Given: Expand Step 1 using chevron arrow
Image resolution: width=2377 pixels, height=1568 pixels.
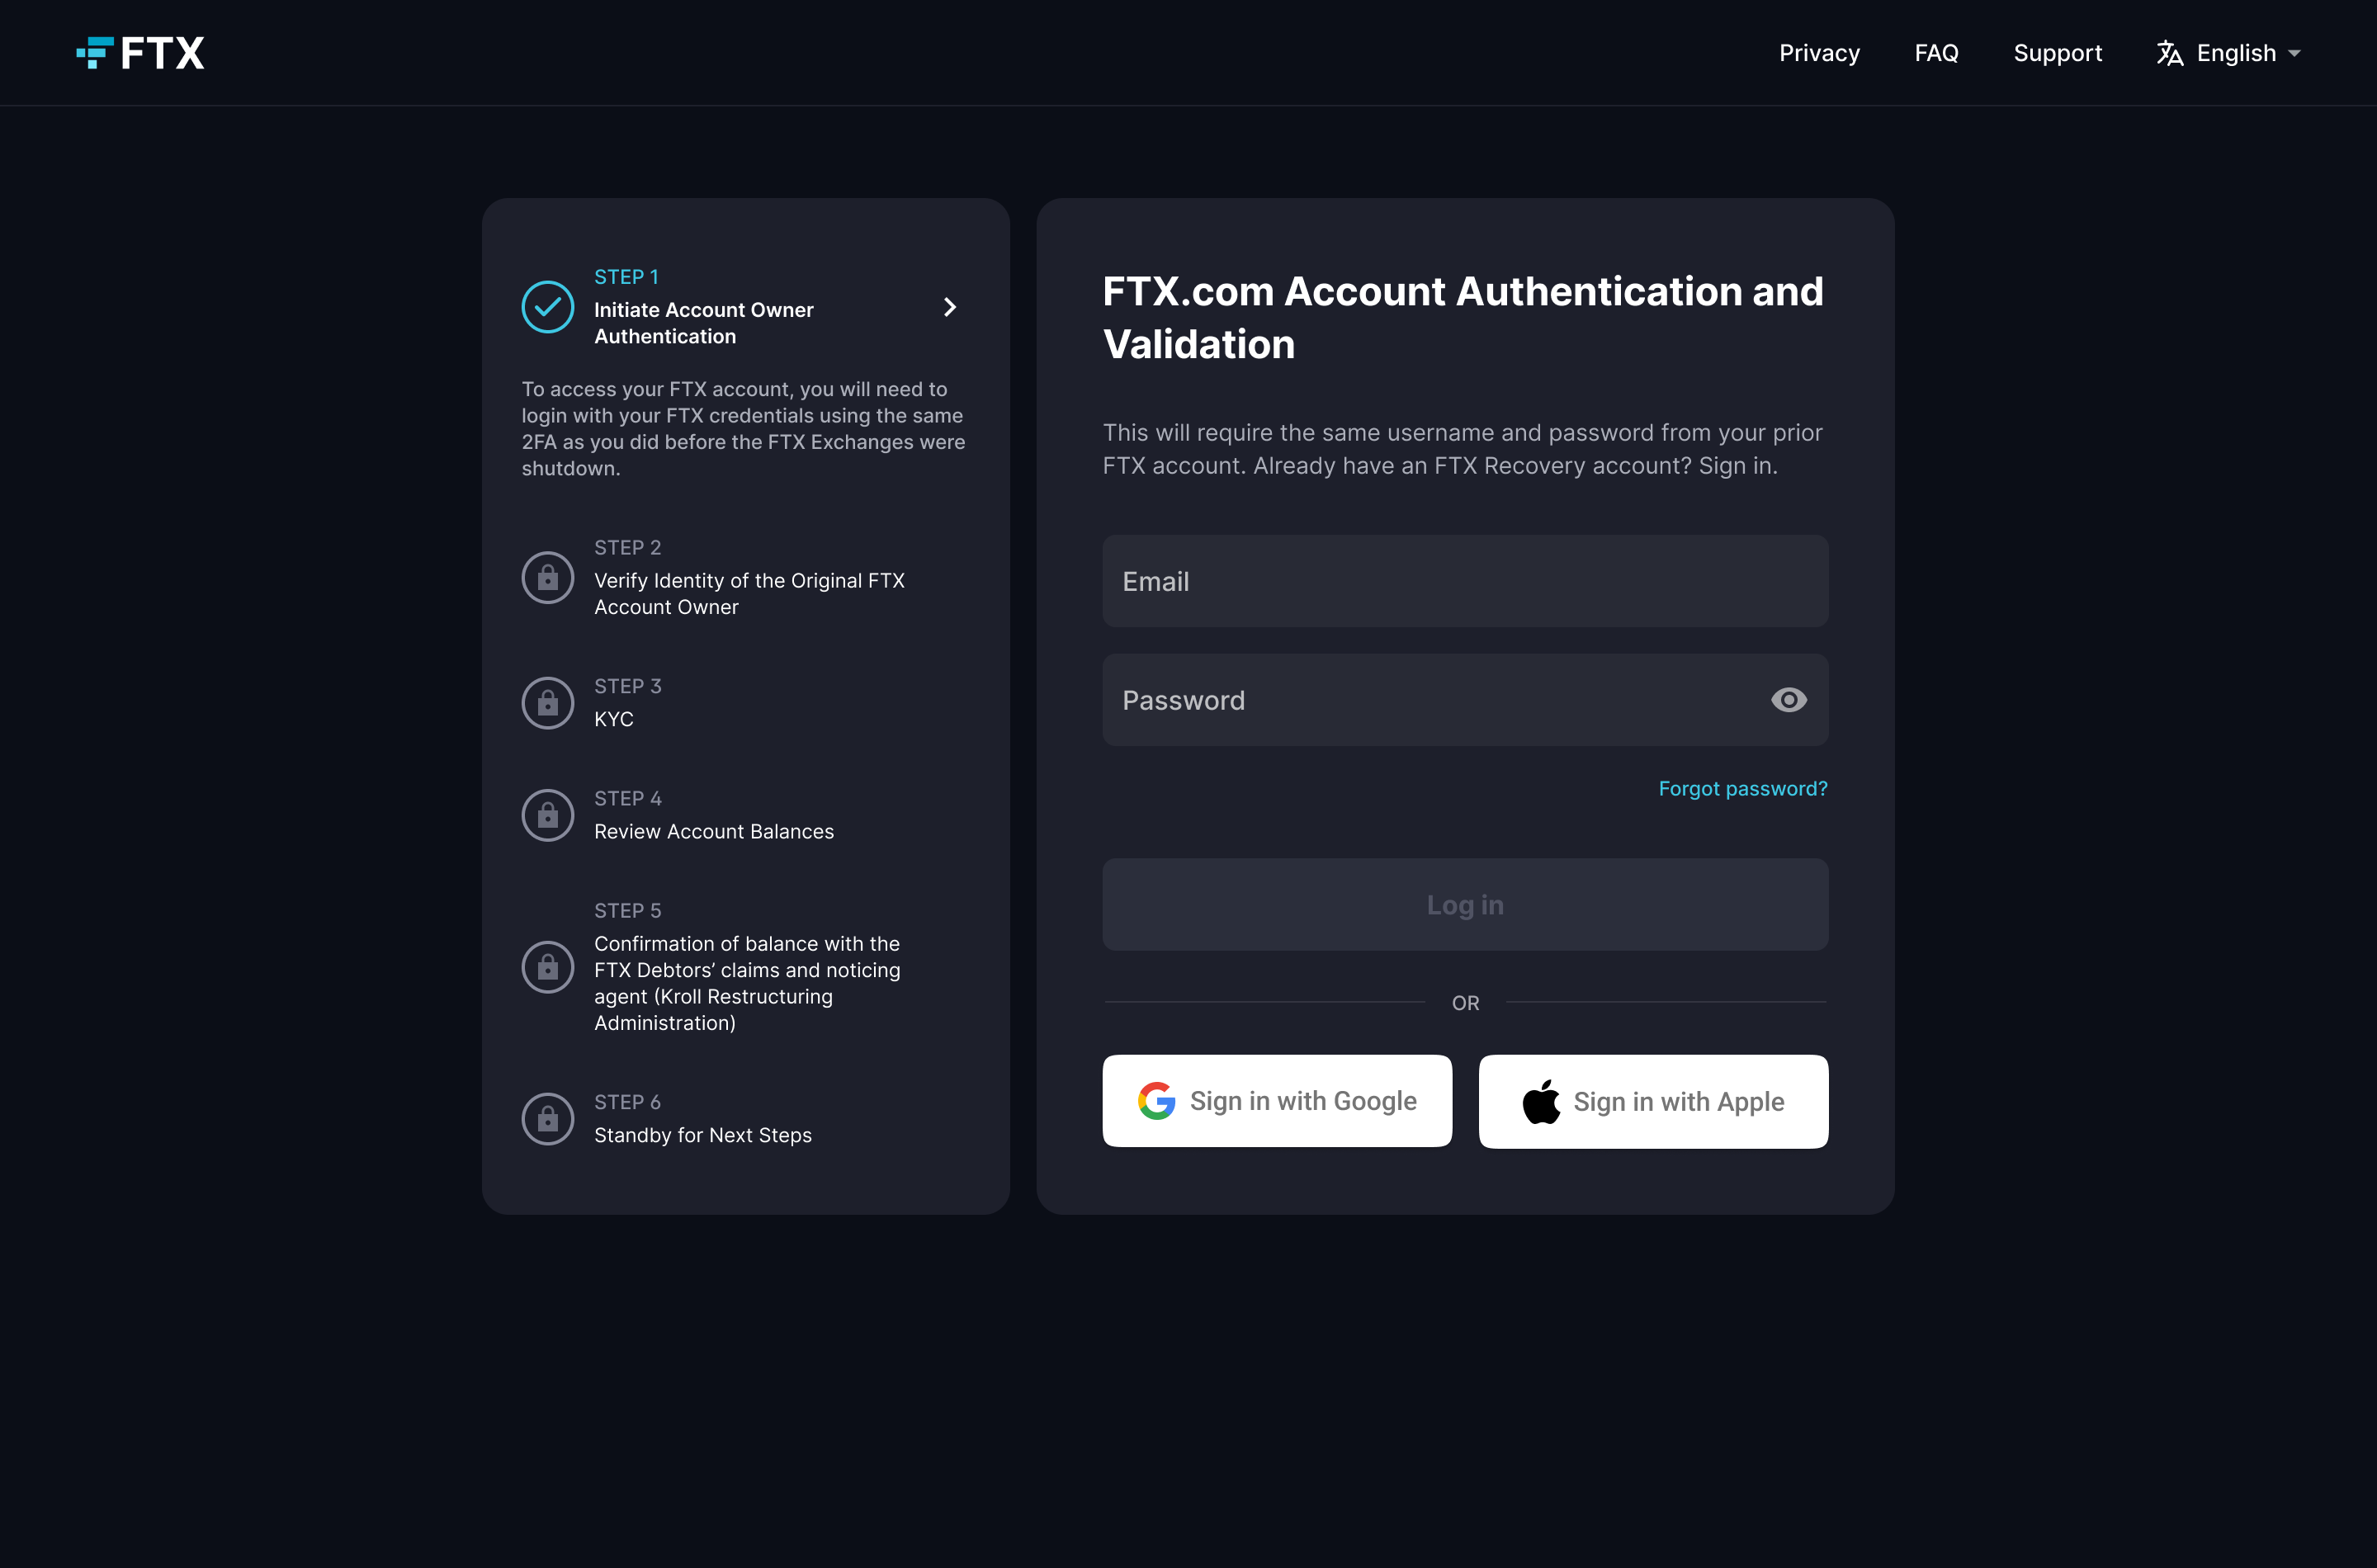Looking at the screenshot, I should (x=951, y=308).
